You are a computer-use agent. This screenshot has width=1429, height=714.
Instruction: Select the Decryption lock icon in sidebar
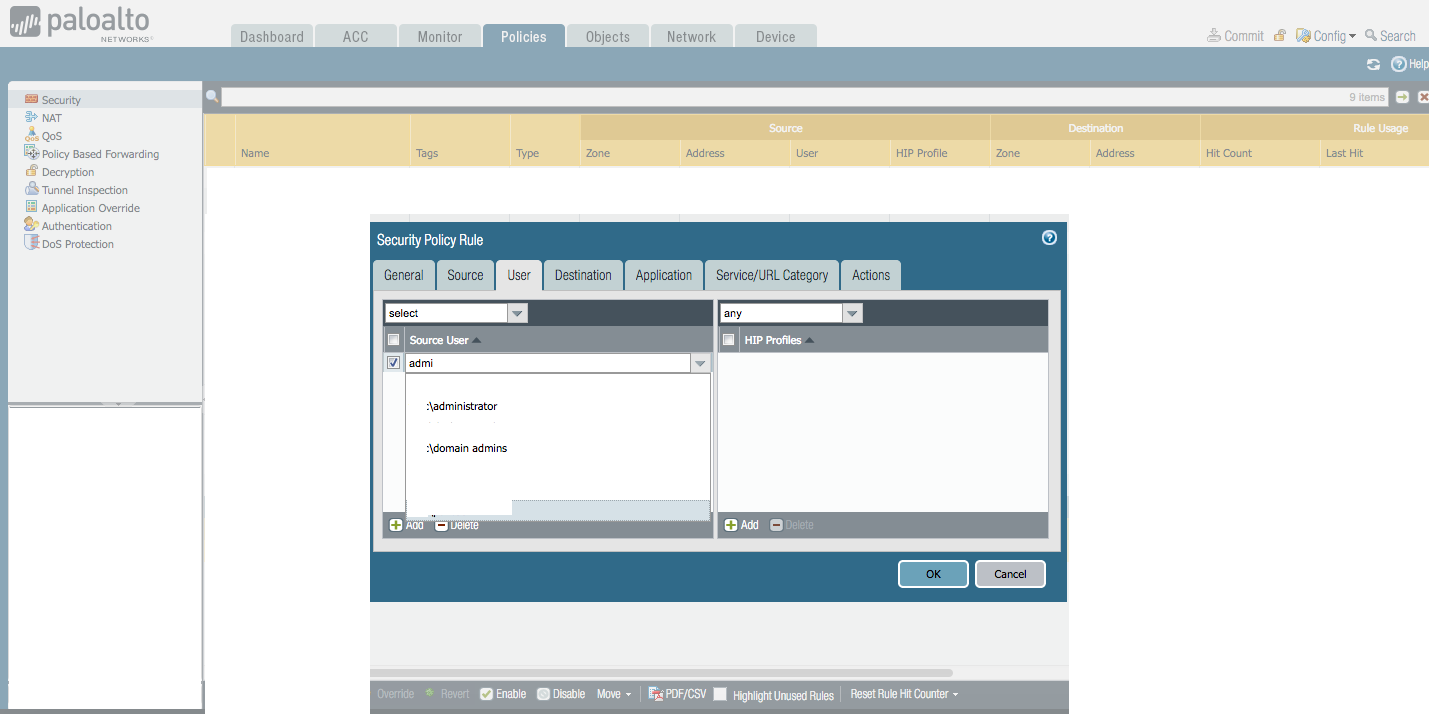click(31, 172)
